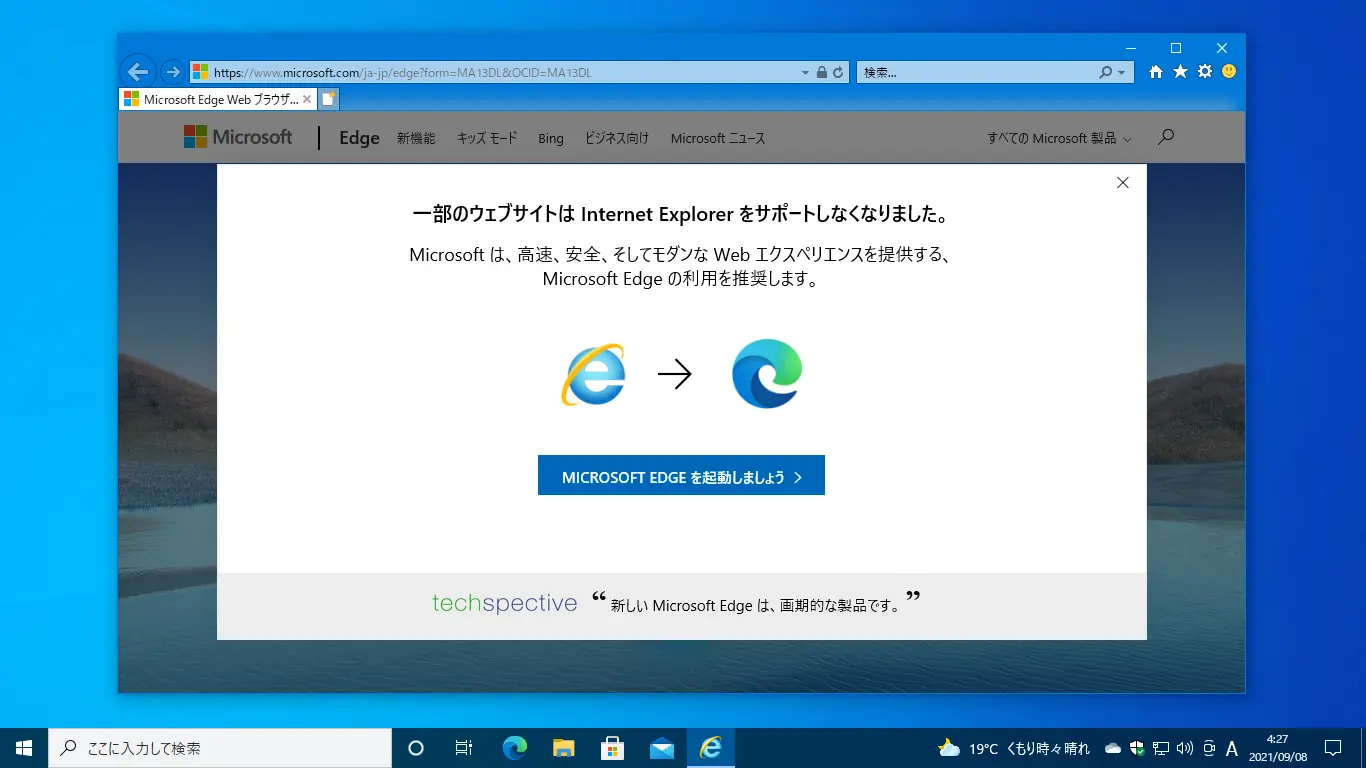The image size is (1366, 768).
Task: Go back with the IE back arrow
Action: tap(138, 71)
